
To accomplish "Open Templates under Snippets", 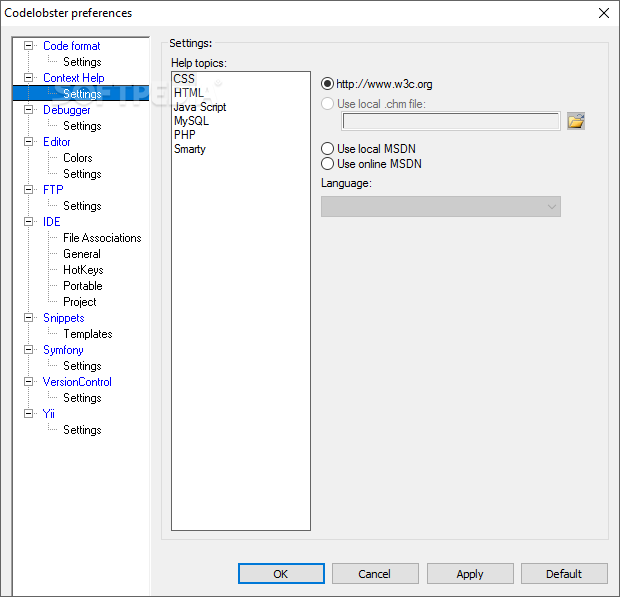I will pos(88,334).
